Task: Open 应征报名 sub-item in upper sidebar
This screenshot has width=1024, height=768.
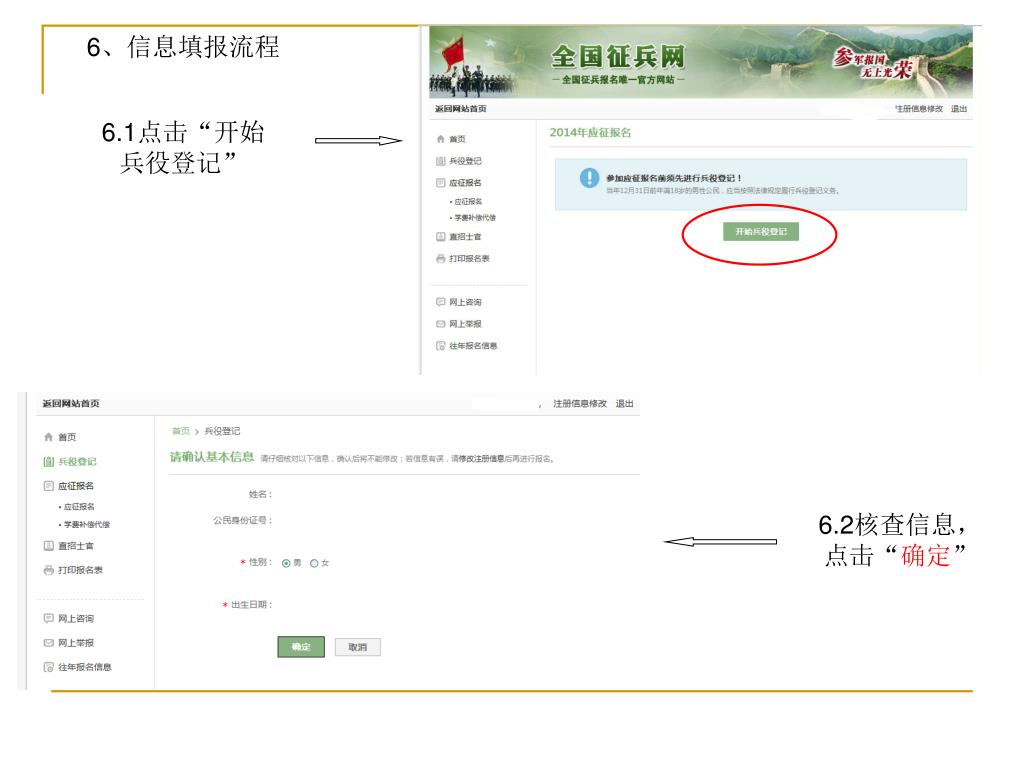Action: click(468, 202)
